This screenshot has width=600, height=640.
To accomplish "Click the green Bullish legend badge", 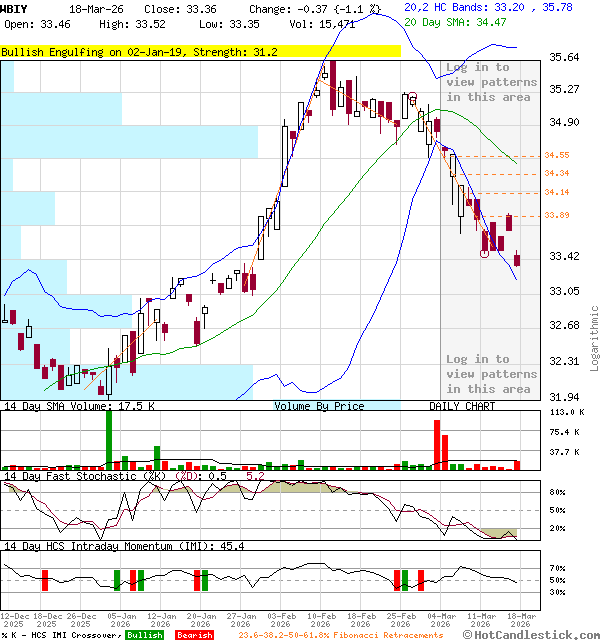I will pyautogui.click(x=144, y=635).
